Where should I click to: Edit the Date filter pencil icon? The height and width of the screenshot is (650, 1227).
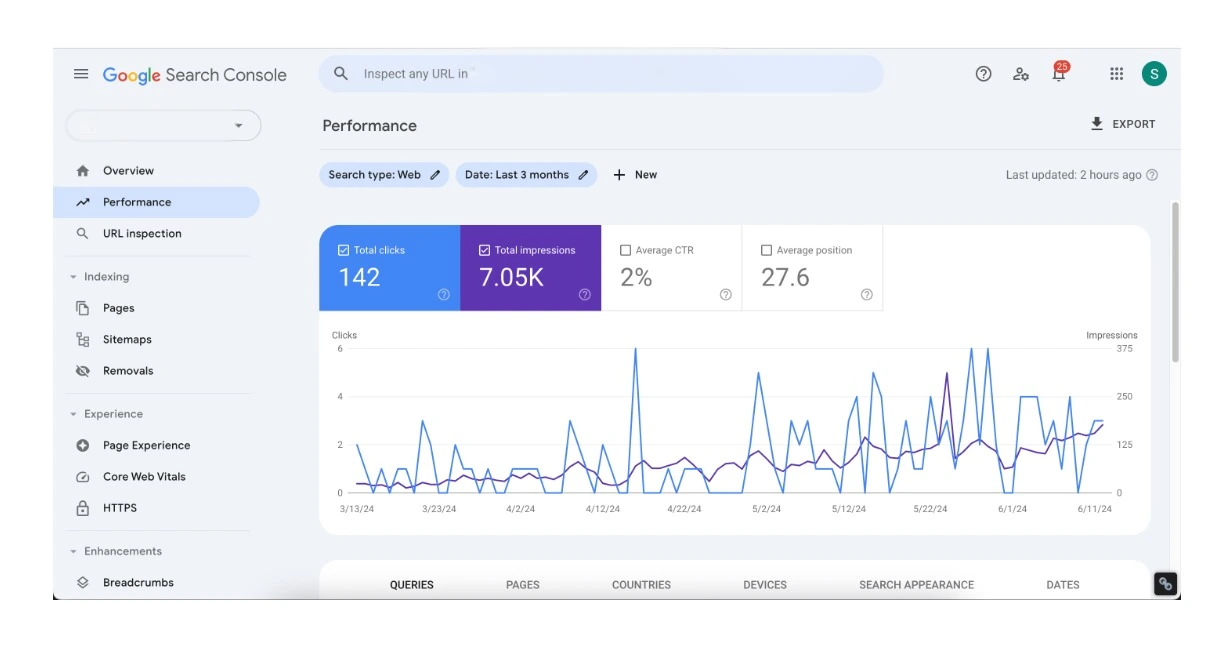(x=583, y=175)
